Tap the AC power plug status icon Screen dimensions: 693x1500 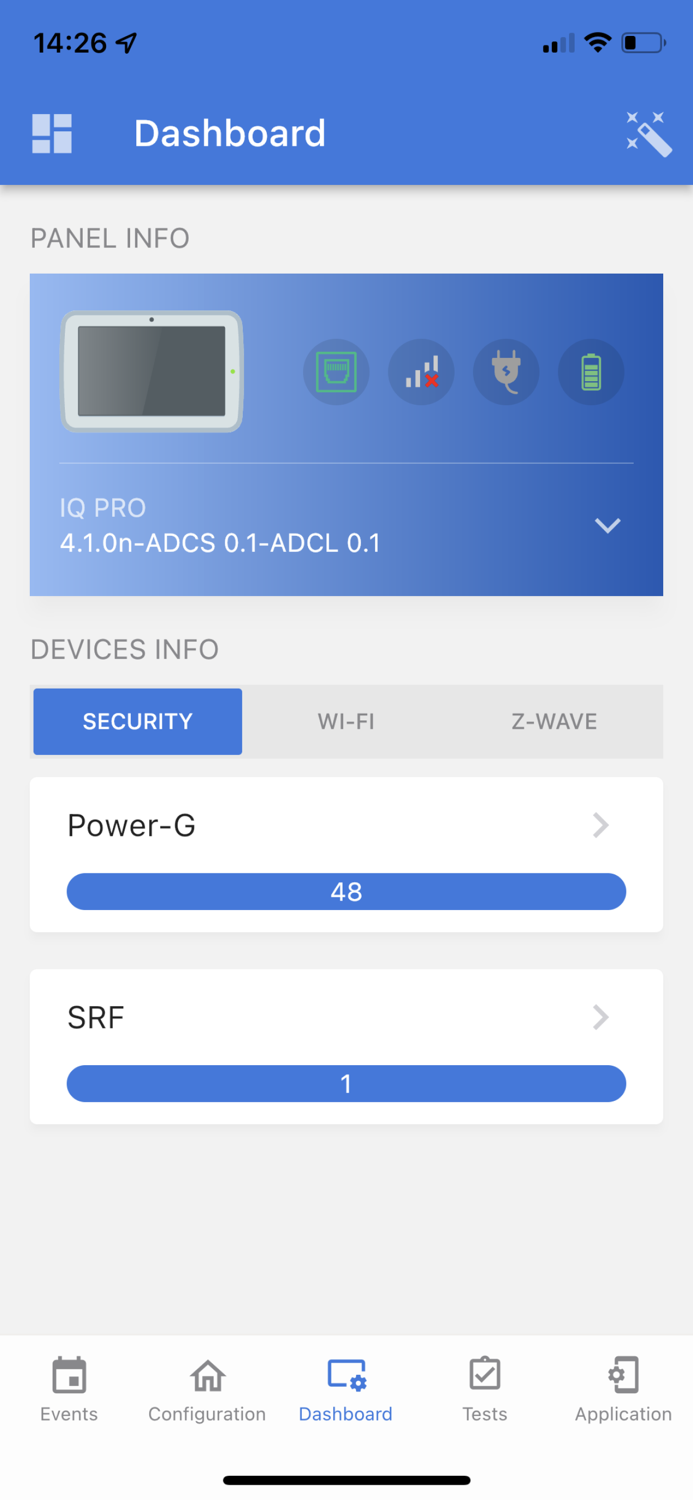(x=506, y=371)
